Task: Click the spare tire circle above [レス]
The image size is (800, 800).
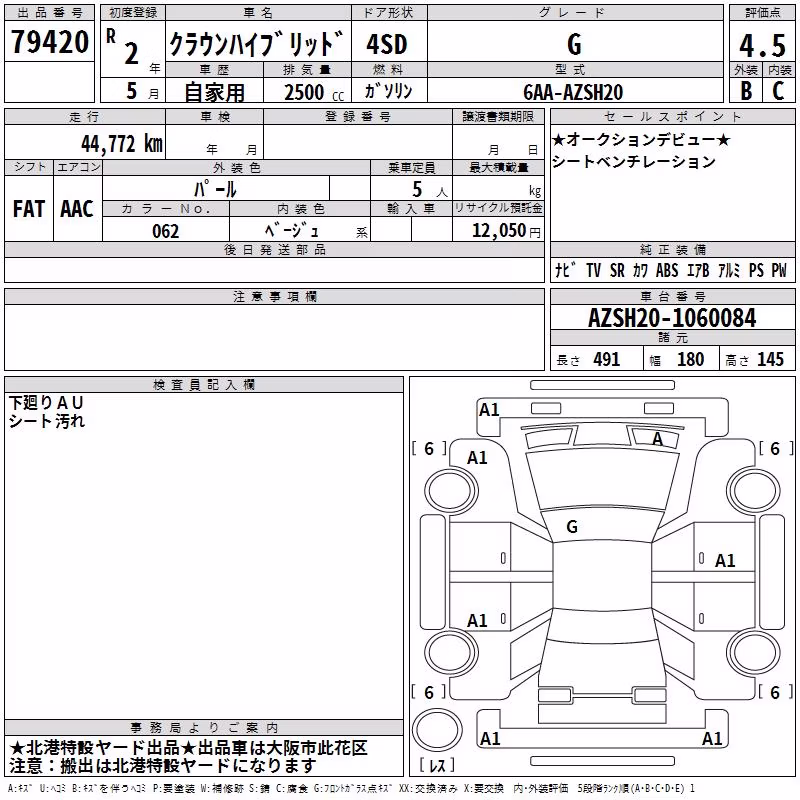Action: (437, 730)
